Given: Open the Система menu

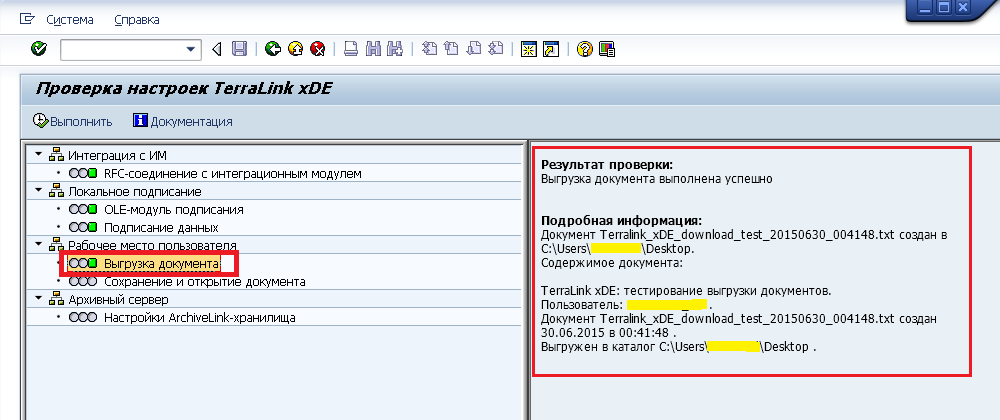Looking at the screenshot, I should point(69,19).
